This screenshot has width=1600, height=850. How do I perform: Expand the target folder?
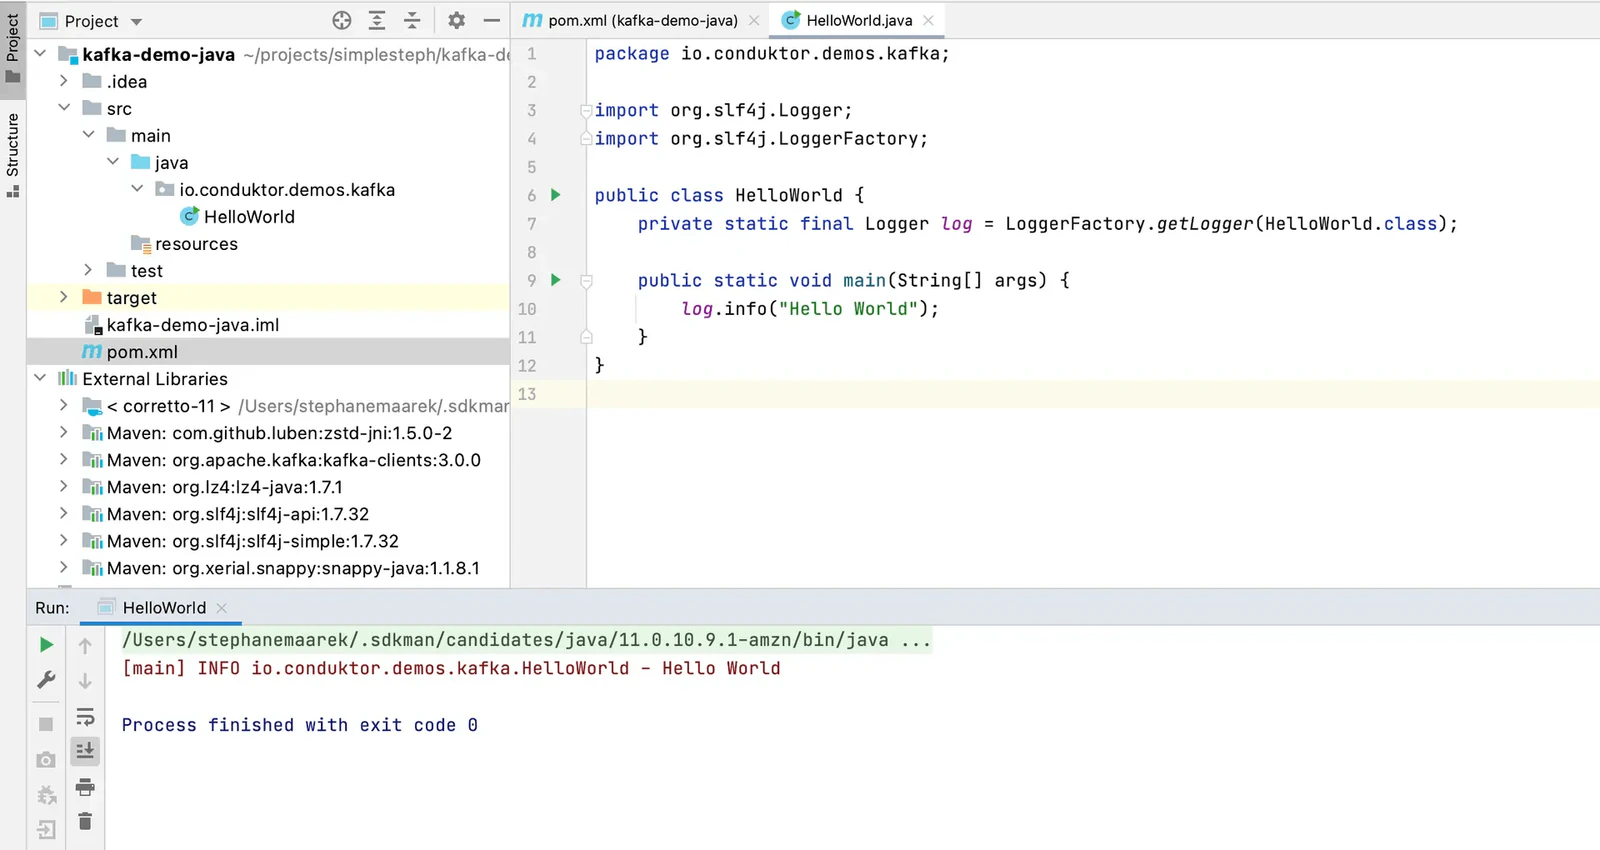(64, 297)
